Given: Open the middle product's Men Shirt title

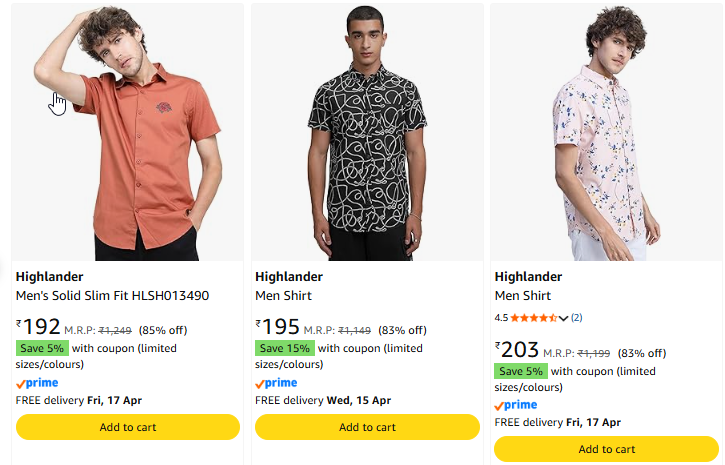Looking at the screenshot, I should pos(283,296).
